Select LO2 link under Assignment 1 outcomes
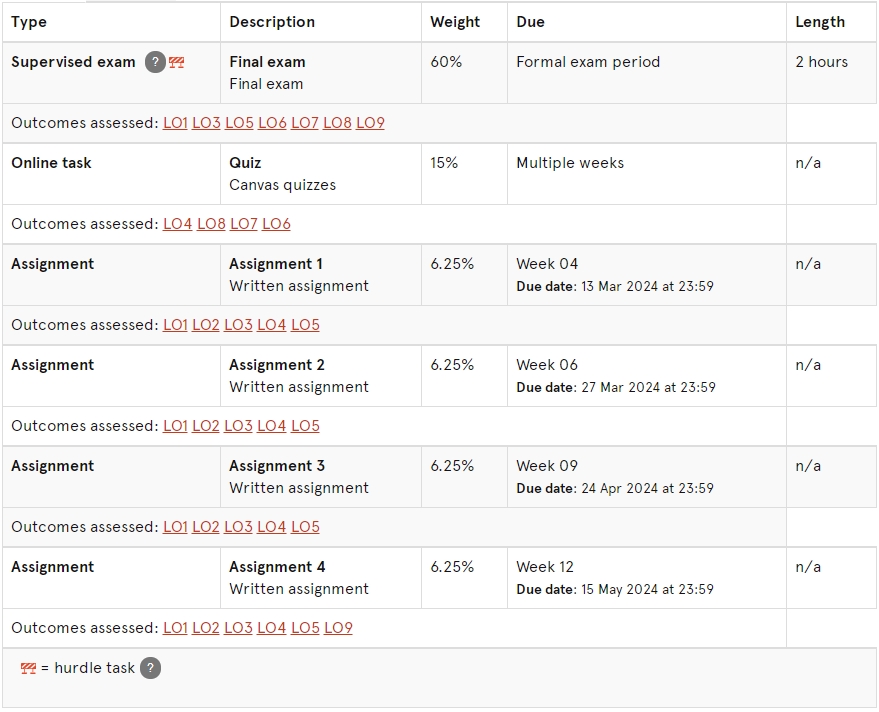879x712 pixels. click(x=206, y=325)
